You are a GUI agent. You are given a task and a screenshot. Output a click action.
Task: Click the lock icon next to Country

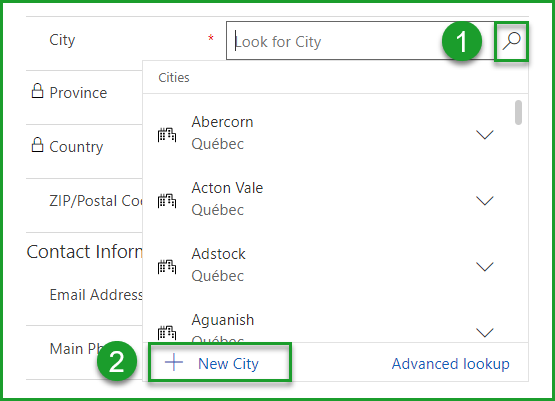click(x=37, y=145)
